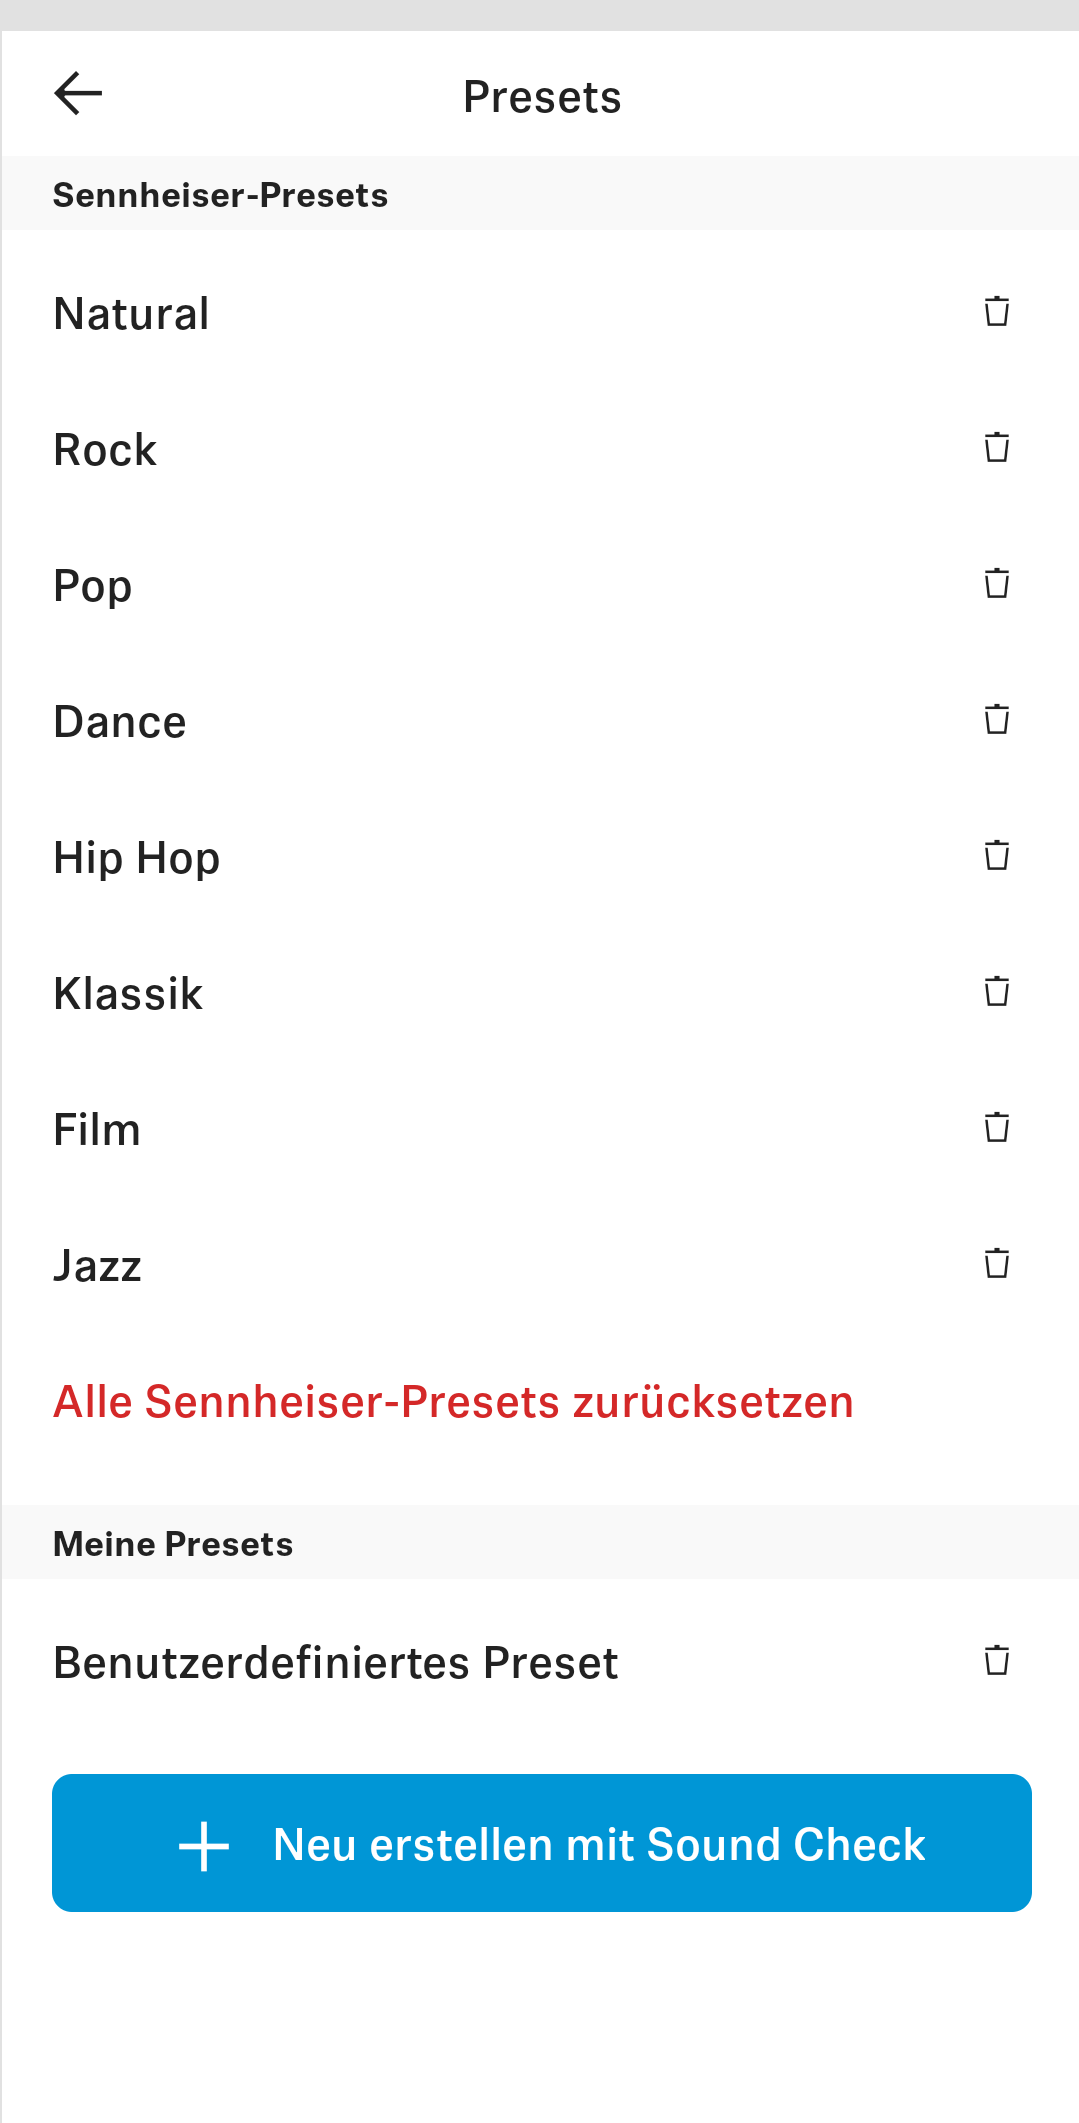Delete the Natural preset via trash icon
This screenshot has width=1079, height=2123.
(996, 312)
